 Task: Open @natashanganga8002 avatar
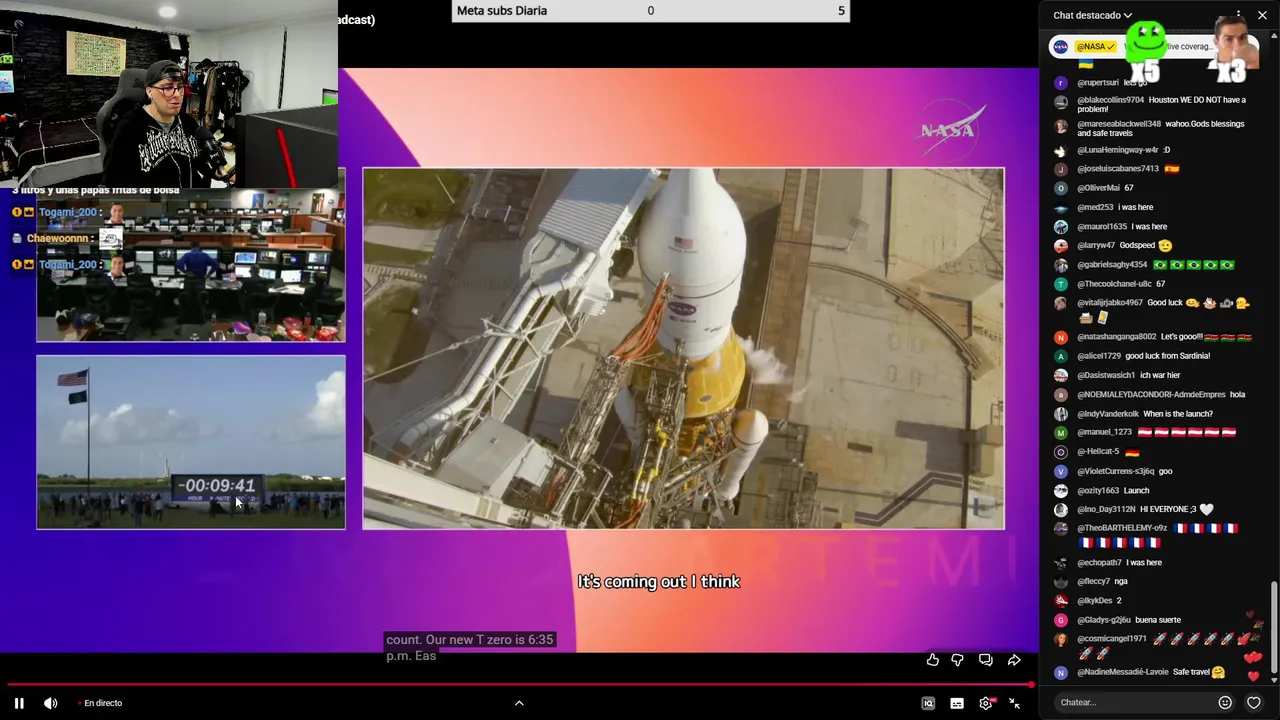pos(1061,337)
